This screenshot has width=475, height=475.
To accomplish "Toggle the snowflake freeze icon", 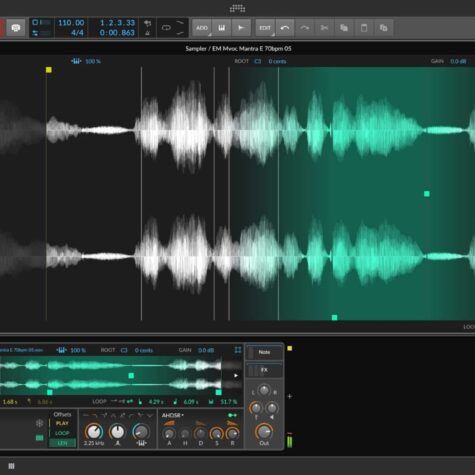I will (x=39, y=423).
